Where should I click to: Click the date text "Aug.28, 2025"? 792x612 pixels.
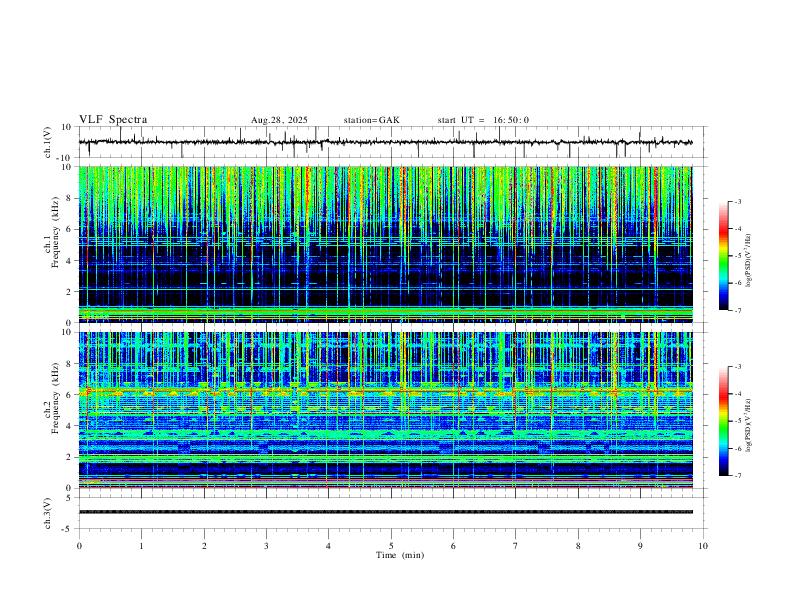pos(279,120)
